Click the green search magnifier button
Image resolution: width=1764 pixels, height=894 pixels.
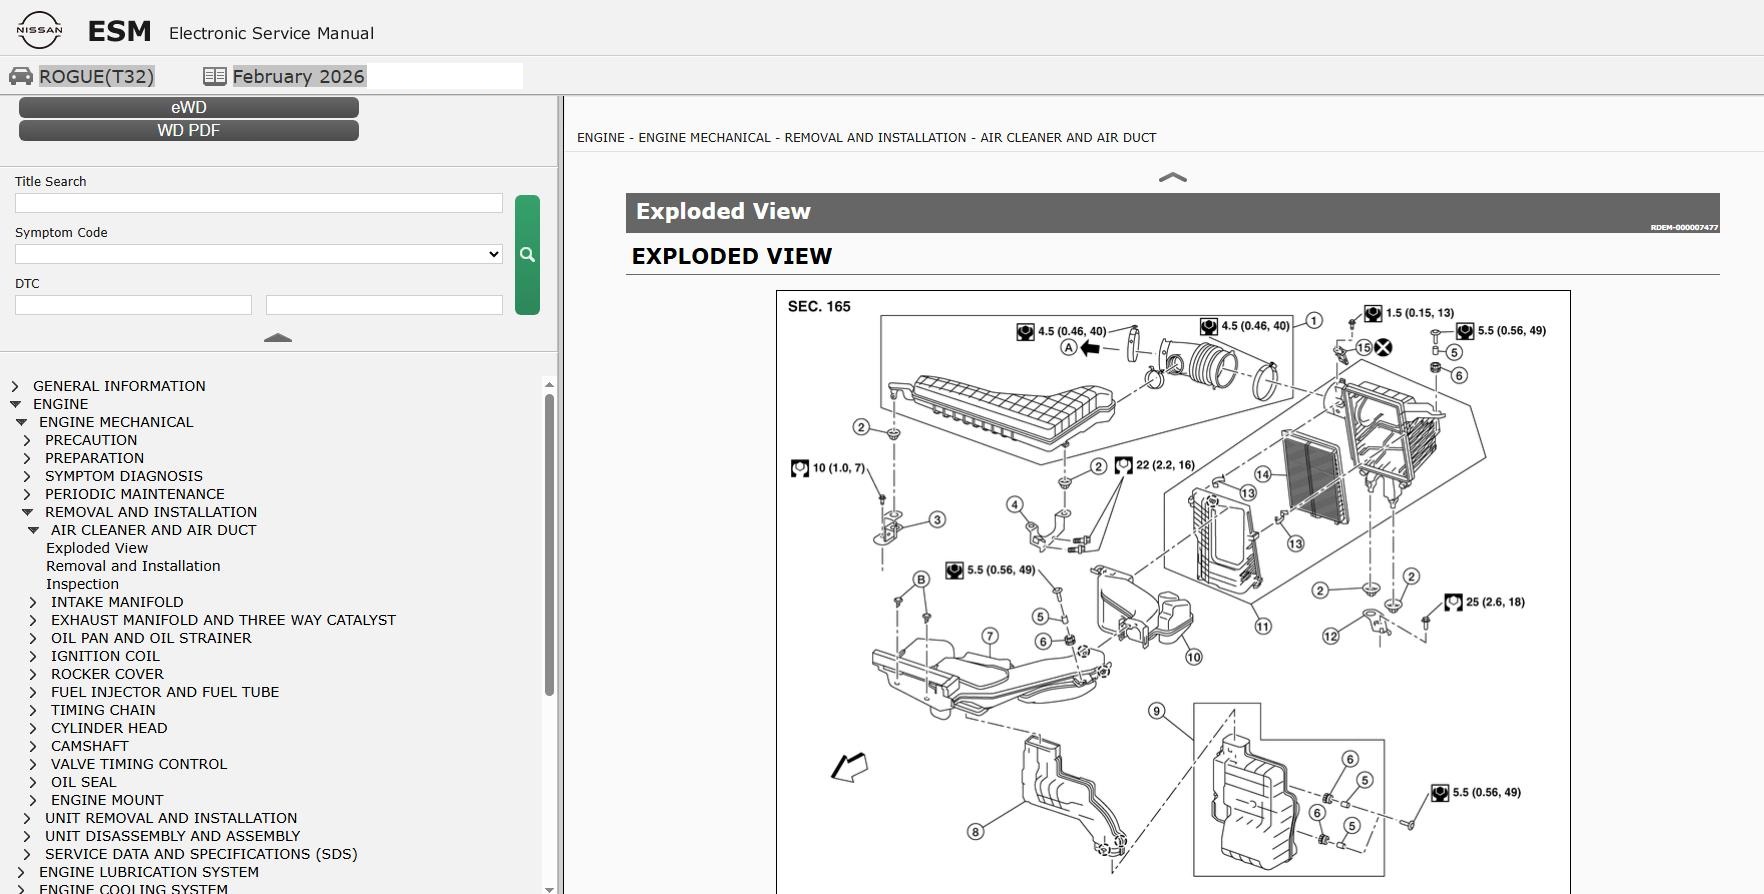[527, 255]
